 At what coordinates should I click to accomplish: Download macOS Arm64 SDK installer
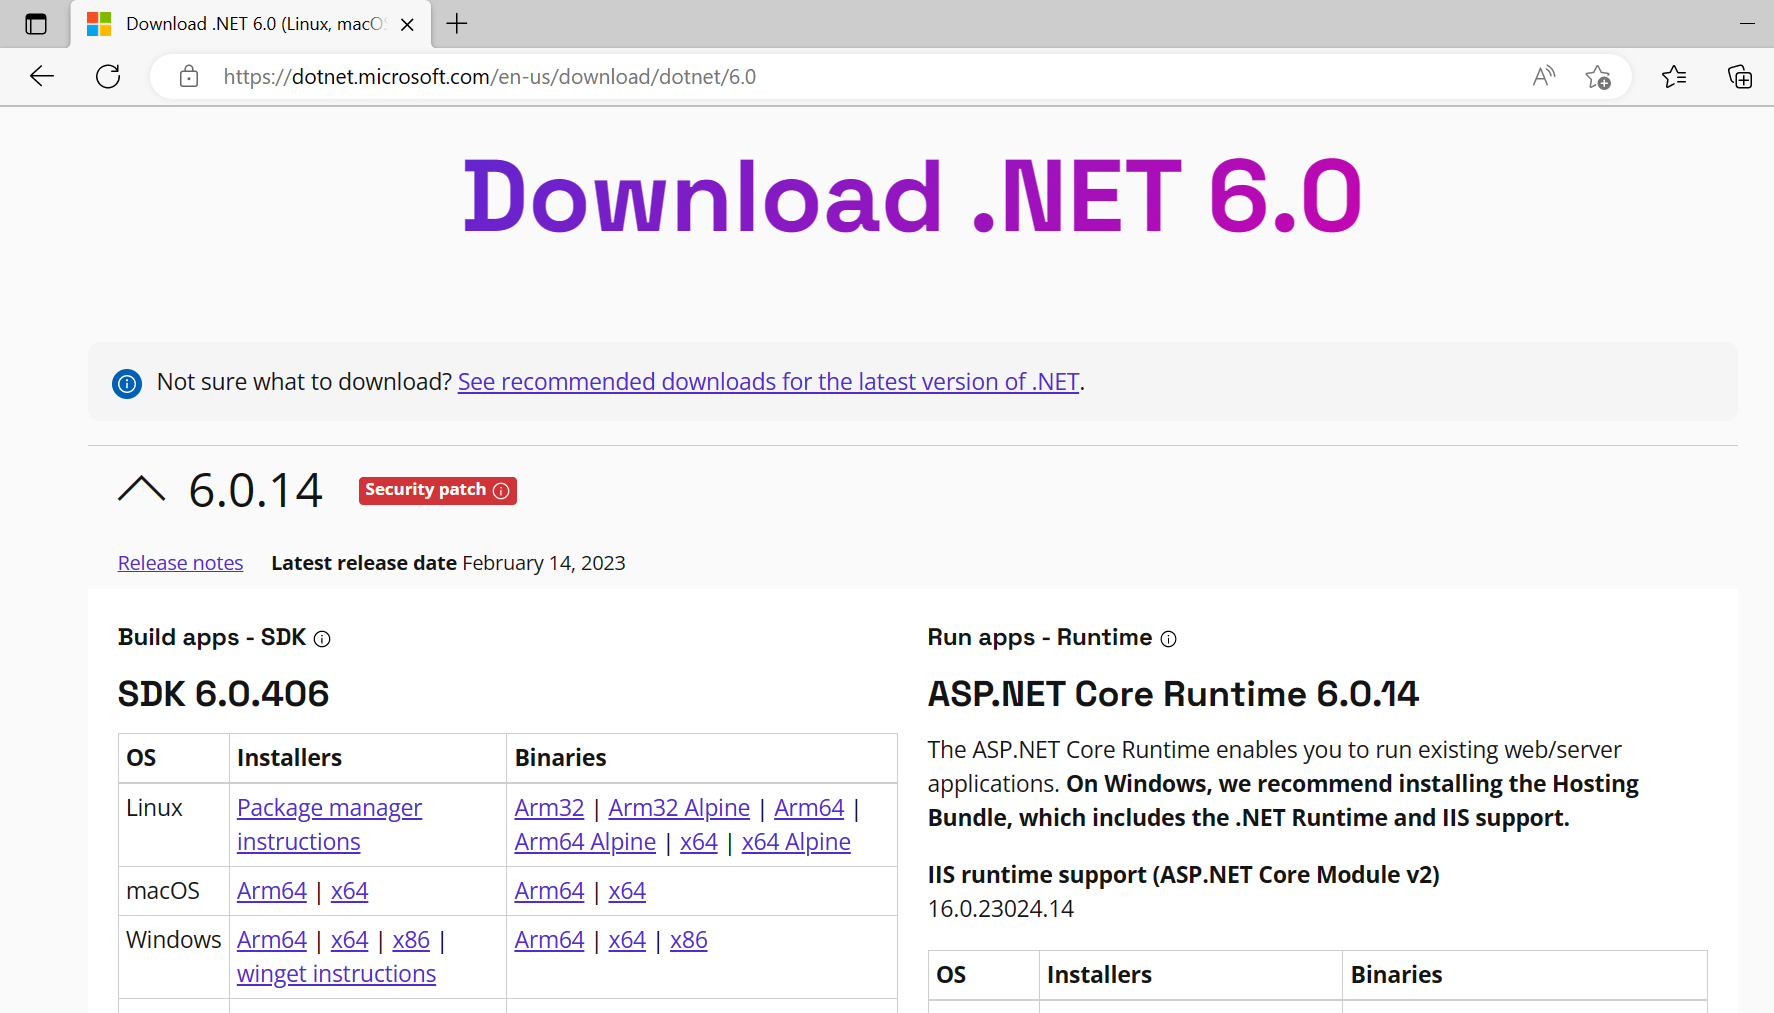(272, 891)
